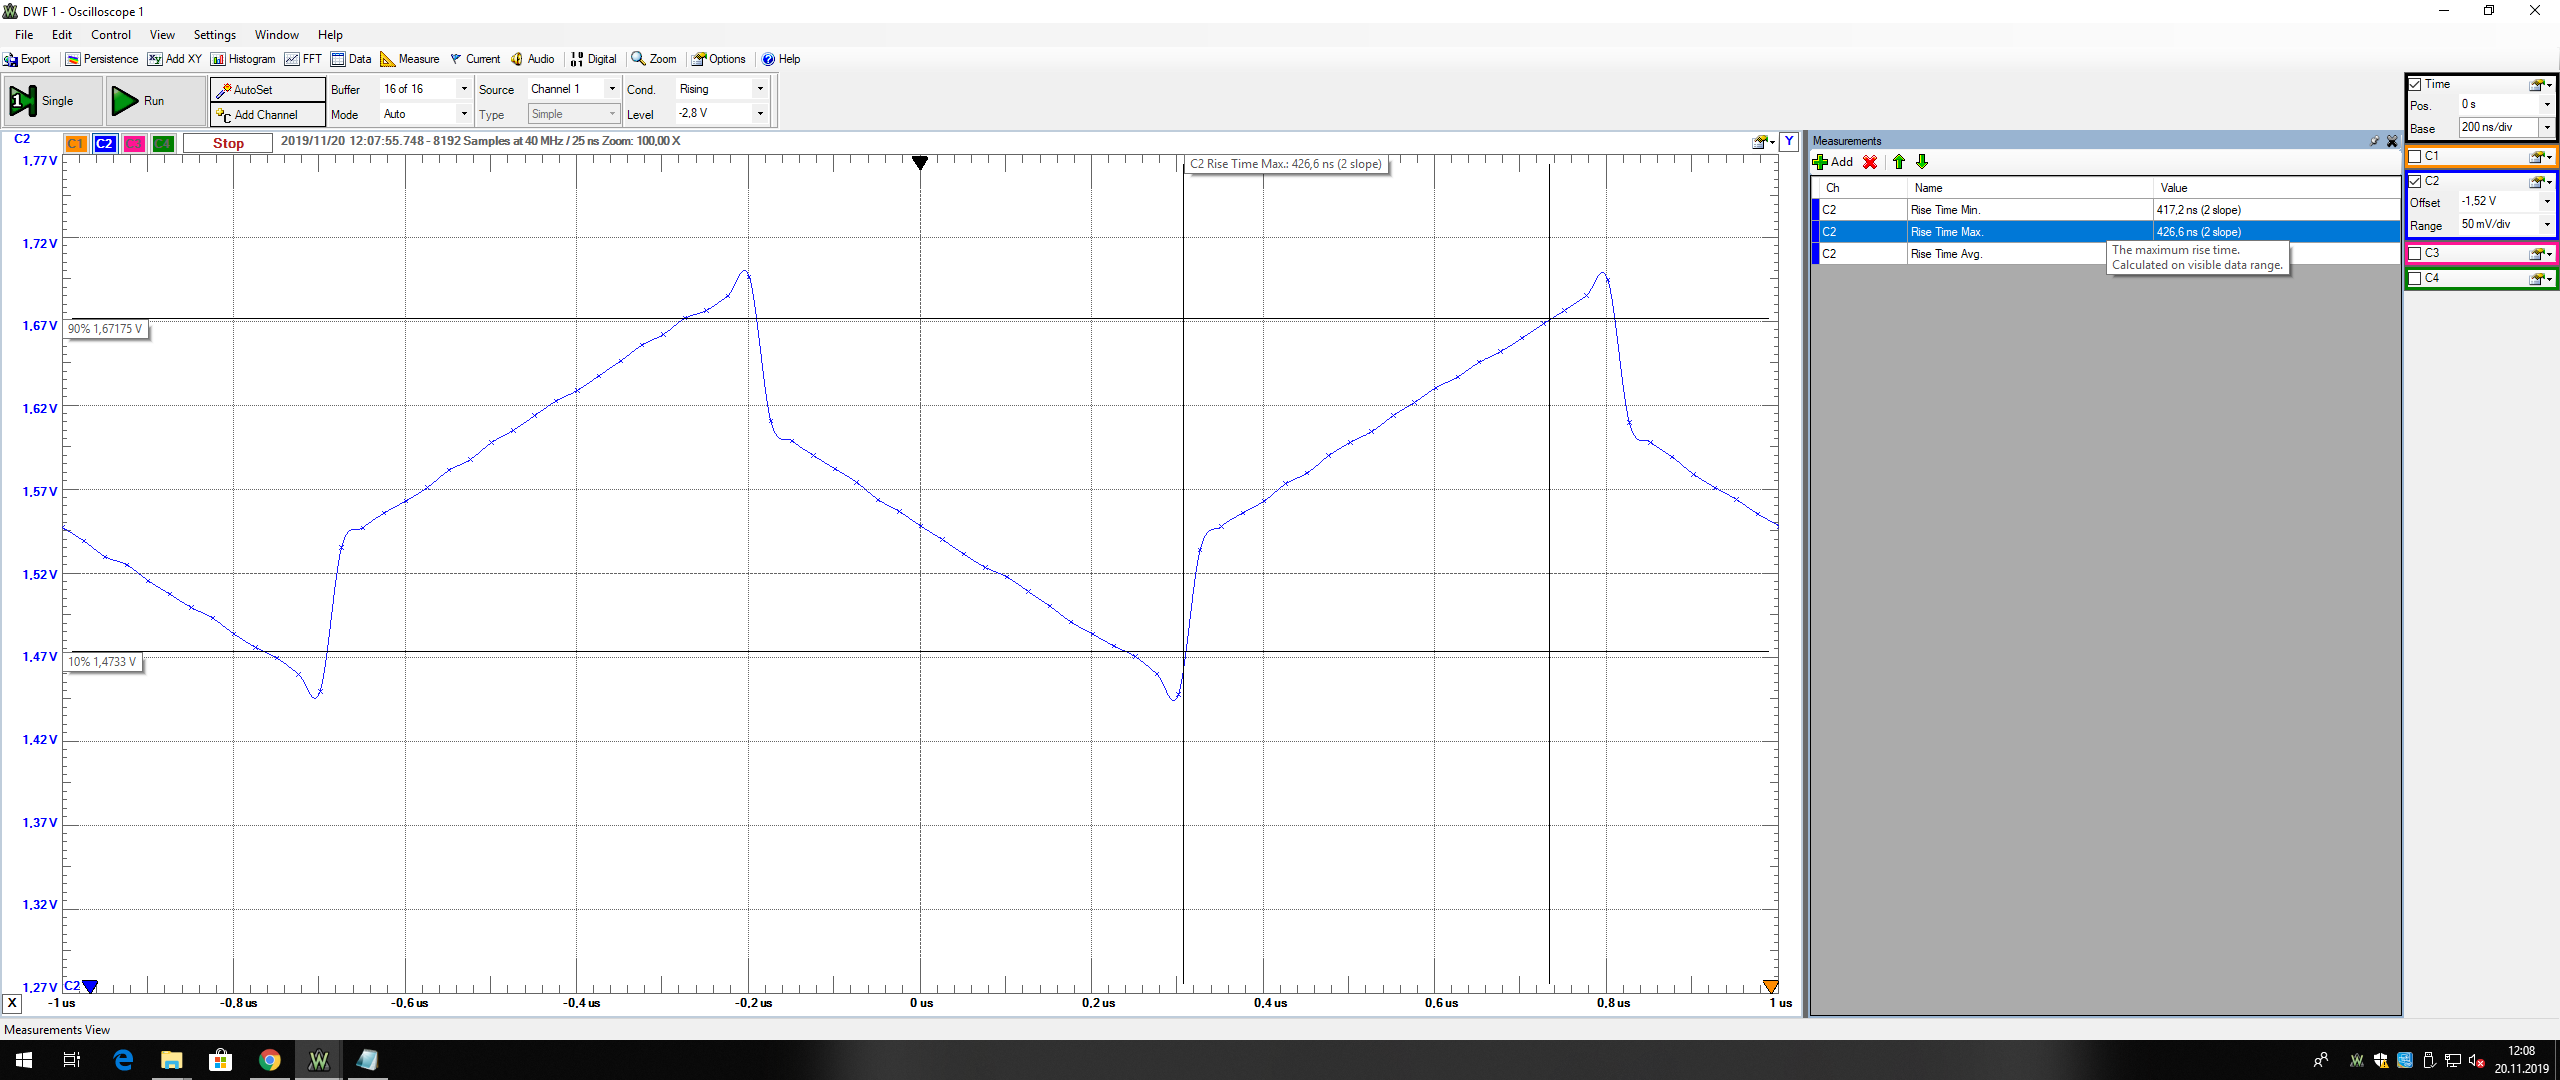Enable the C1 channel checkbox
2560x1080 pixels.
click(x=2415, y=157)
